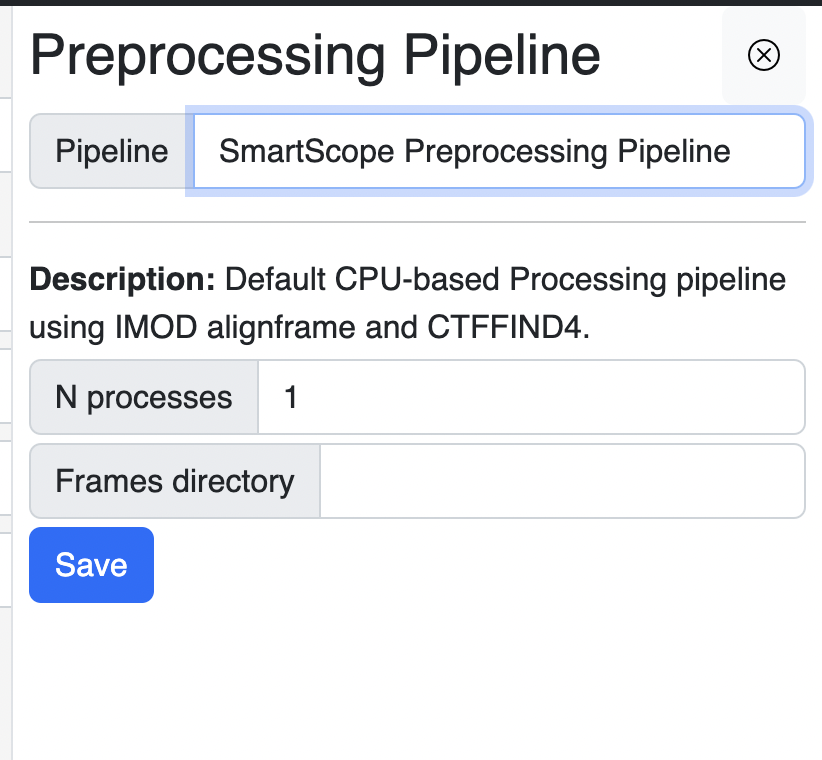Click the horizontal divider below Pipeline
The width and height of the screenshot is (822, 760).
point(417,222)
